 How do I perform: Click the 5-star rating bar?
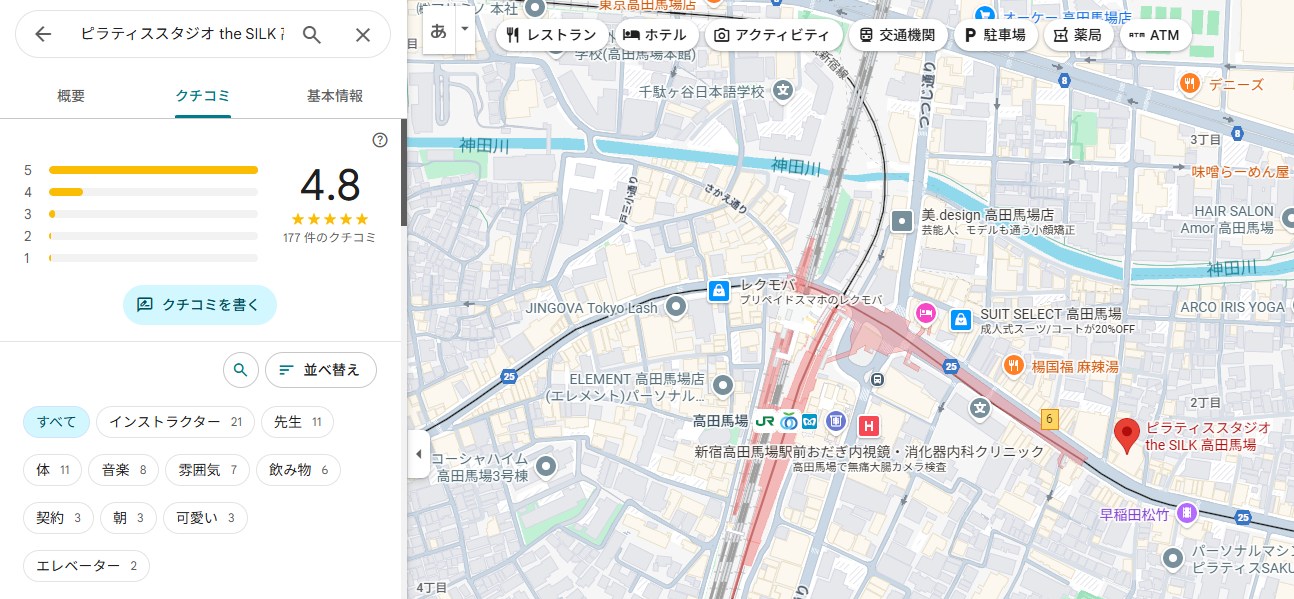(x=153, y=170)
